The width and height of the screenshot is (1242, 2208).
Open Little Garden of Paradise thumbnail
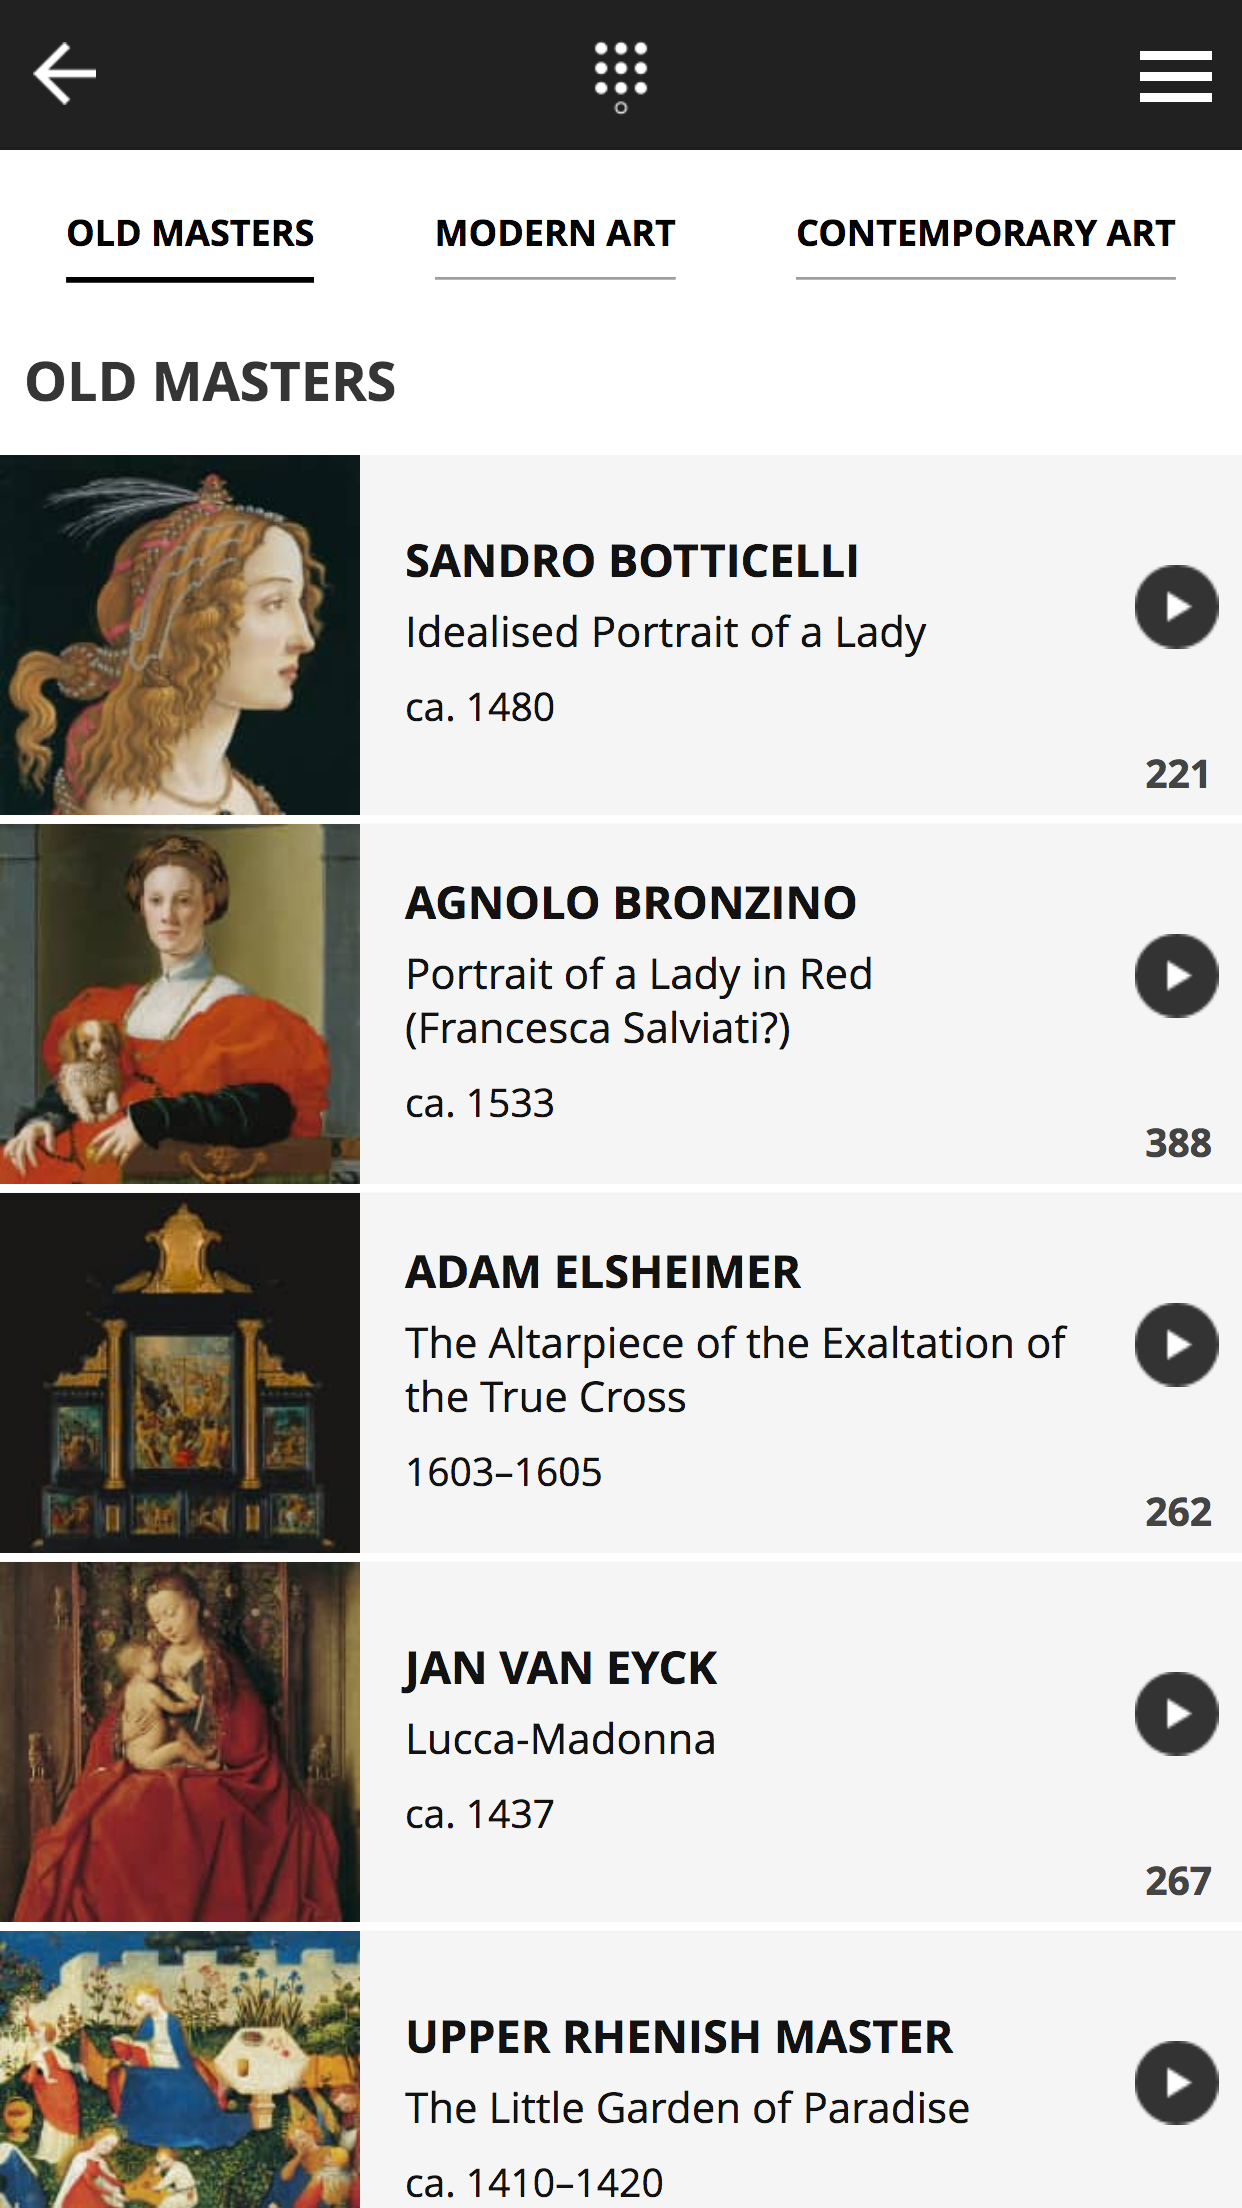[x=180, y=2070]
